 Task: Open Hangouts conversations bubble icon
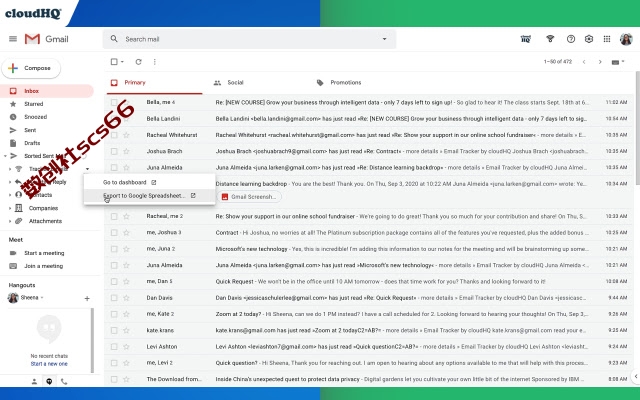(x=49, y=381)
